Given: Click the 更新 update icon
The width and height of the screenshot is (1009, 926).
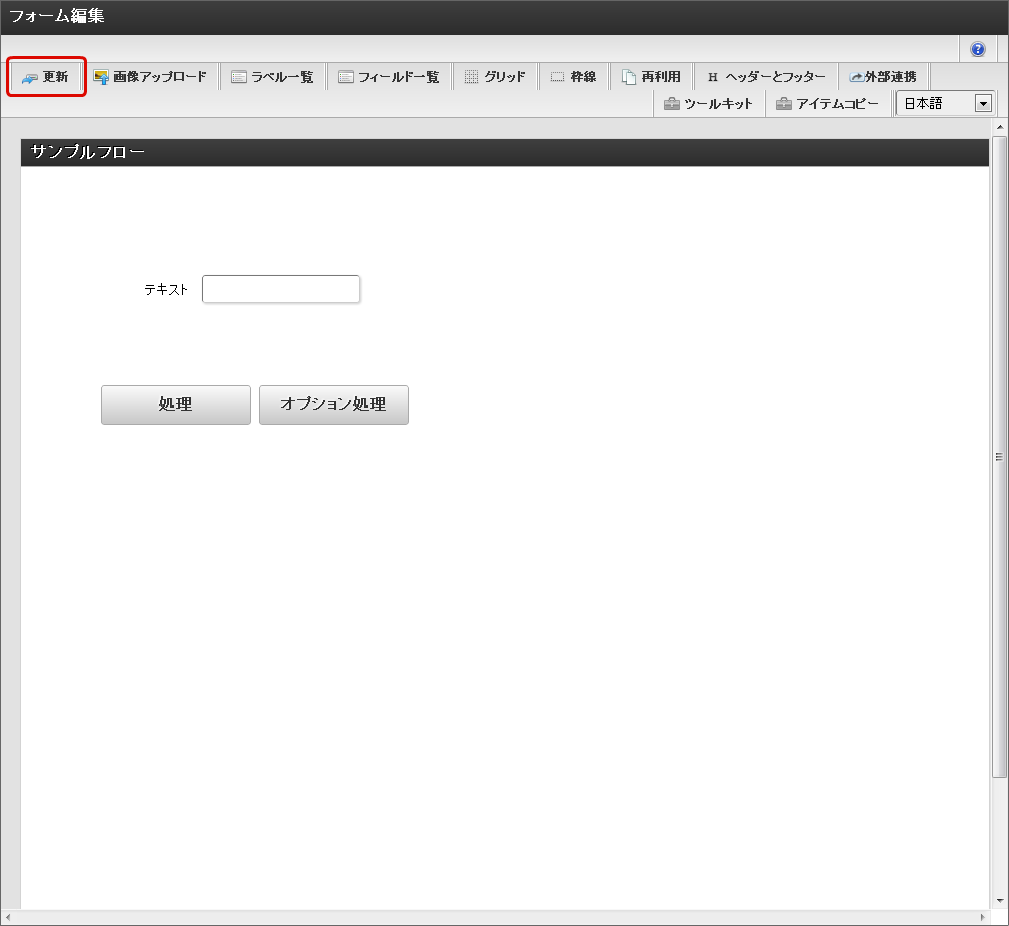Looking at the screenshot, I should 30,78.
